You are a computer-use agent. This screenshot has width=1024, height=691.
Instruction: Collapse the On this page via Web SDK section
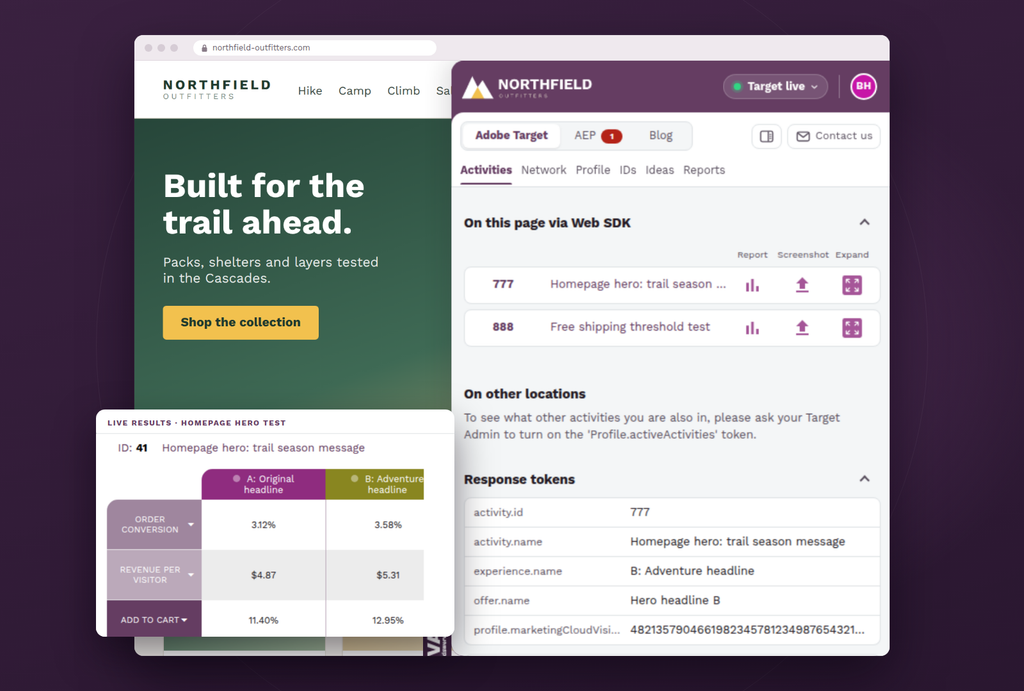(x=864, y=222)
